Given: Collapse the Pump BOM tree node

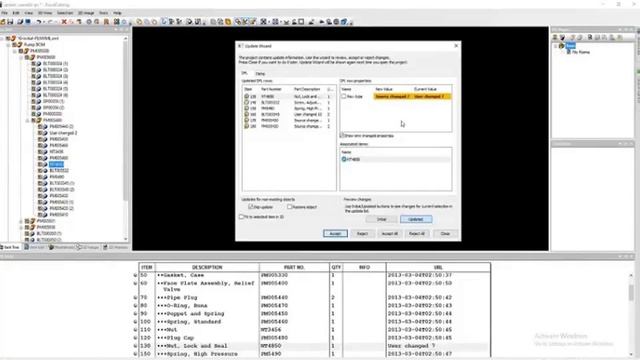Looking at the screenshot, I should pyautogui.click(x=8, y=44).
